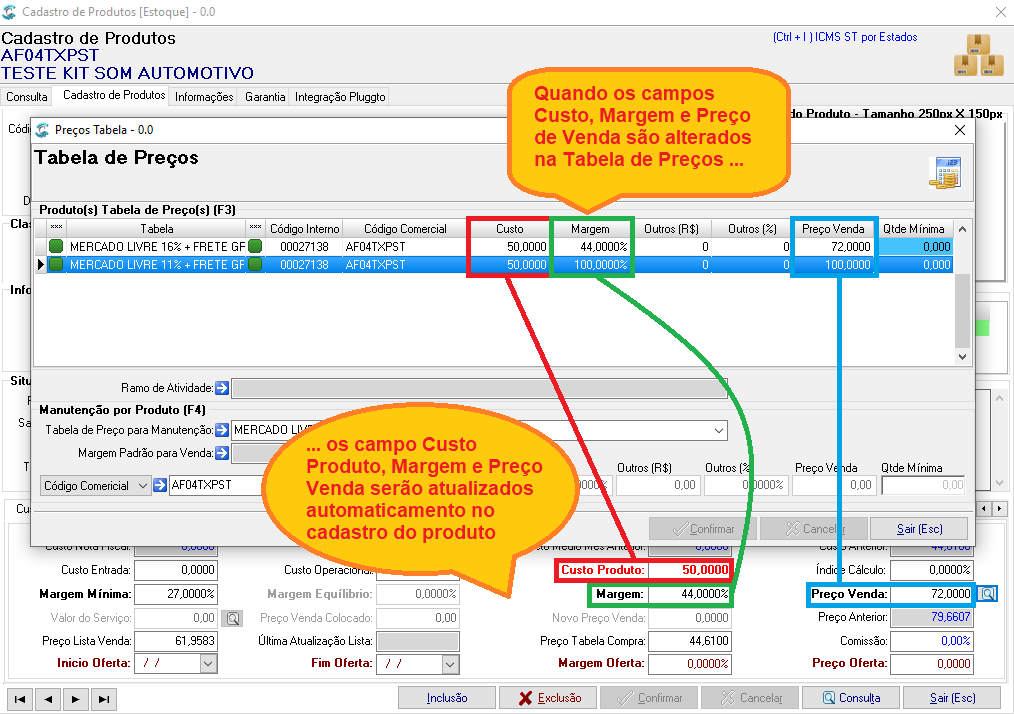Click the Novo Preço Venda field

click(690, 618)
